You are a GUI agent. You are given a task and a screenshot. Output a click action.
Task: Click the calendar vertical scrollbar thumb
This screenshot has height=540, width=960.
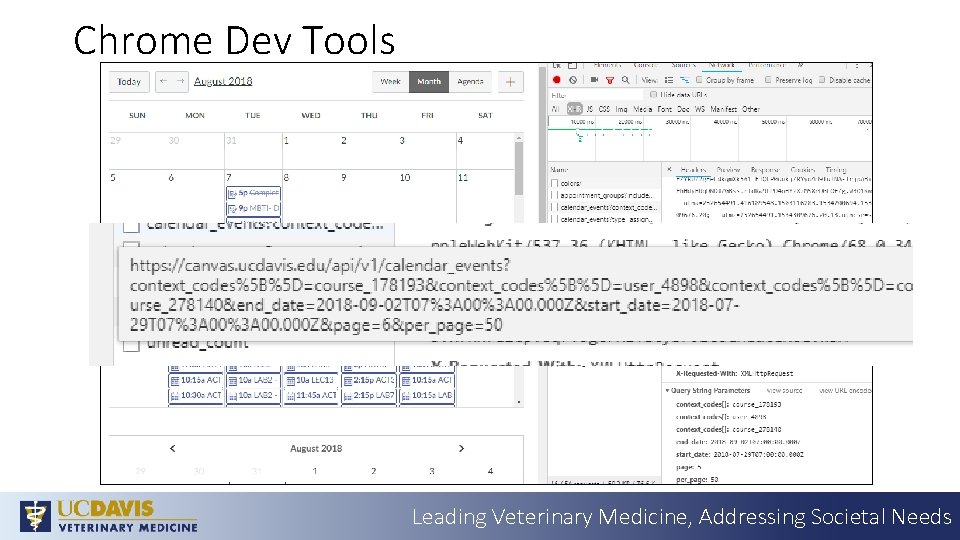point(519,168)
